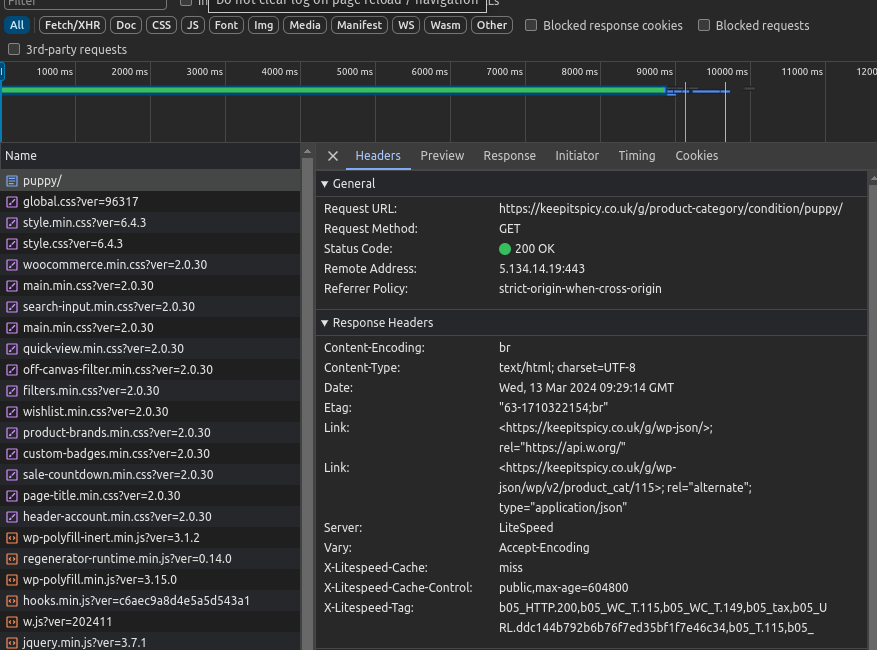Filter requests by Img type

[x=263, y=25]
